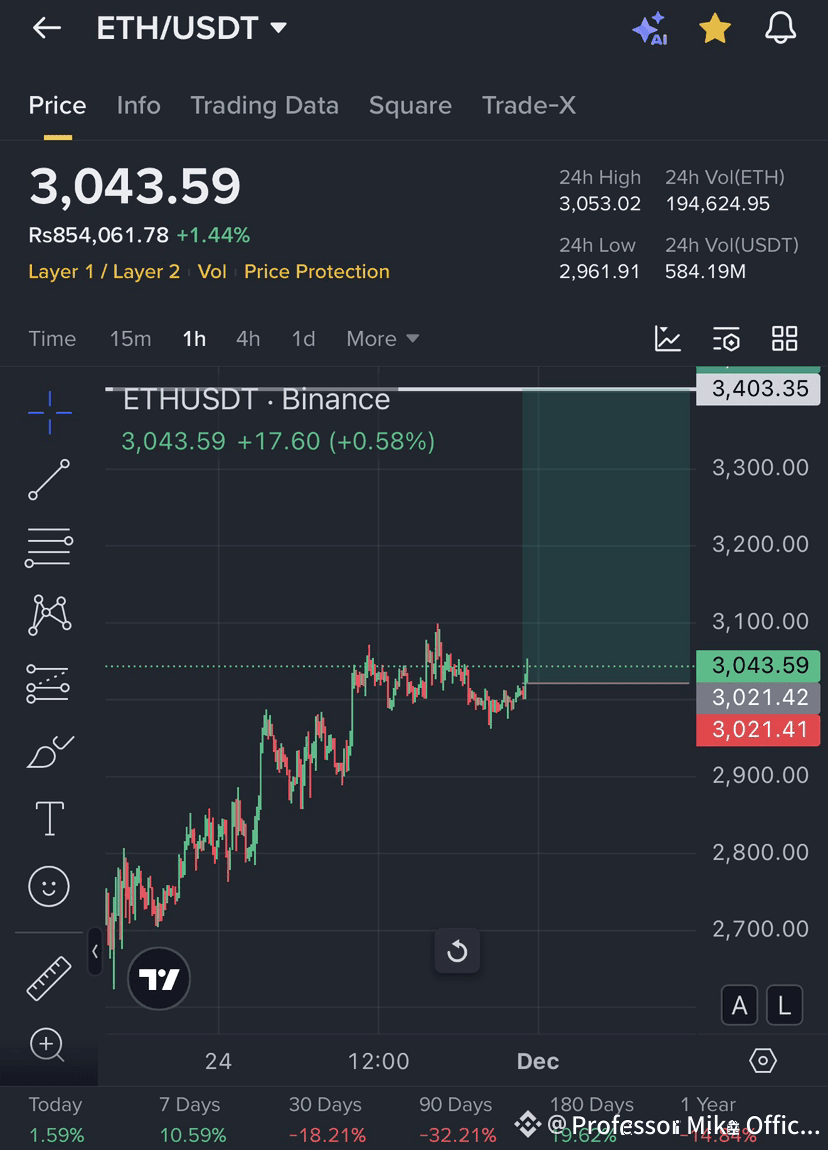Select the brush drawing tool
This screenshot has width=828, height=1150.
50,751
